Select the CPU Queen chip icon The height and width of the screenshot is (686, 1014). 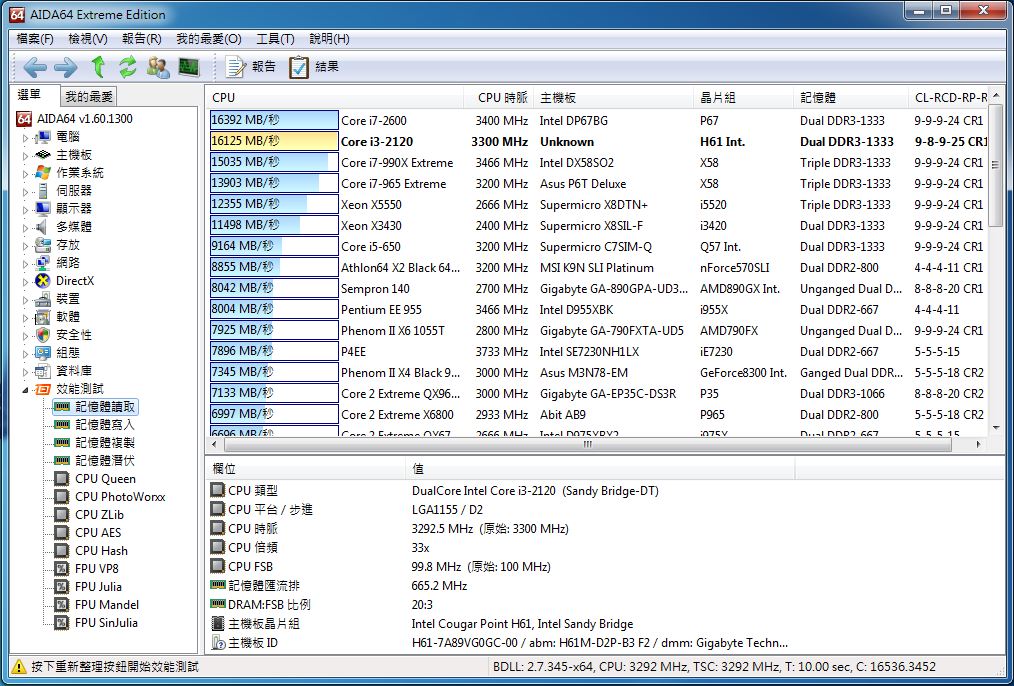pyautogui.click(x=61, y=479)
